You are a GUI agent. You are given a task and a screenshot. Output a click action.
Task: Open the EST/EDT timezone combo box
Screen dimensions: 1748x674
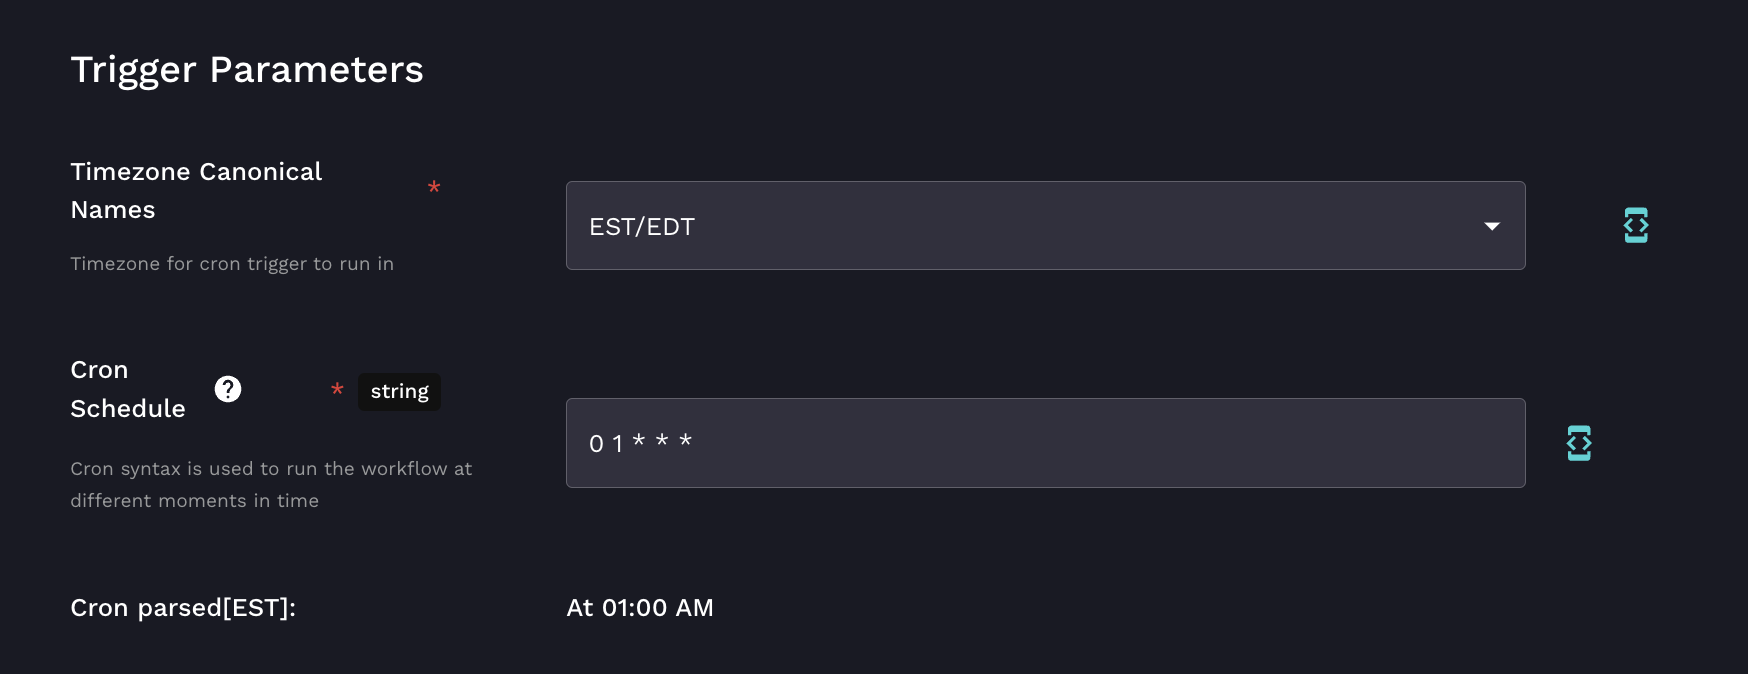pos(1044,226)
